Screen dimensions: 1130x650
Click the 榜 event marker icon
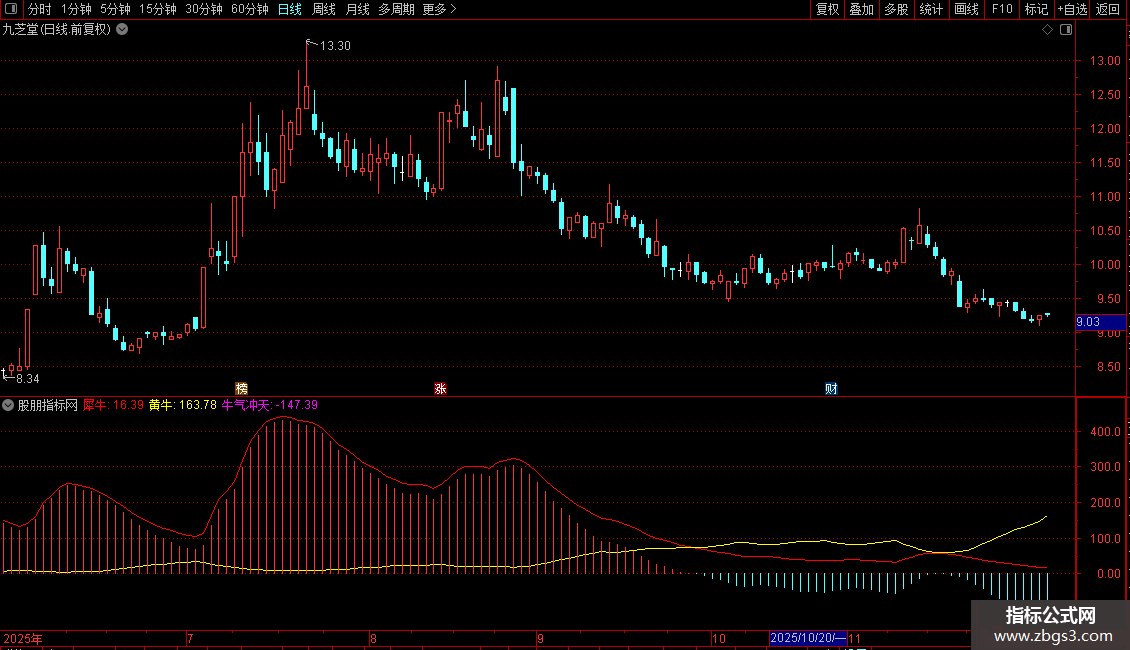[x=241, y=388]
